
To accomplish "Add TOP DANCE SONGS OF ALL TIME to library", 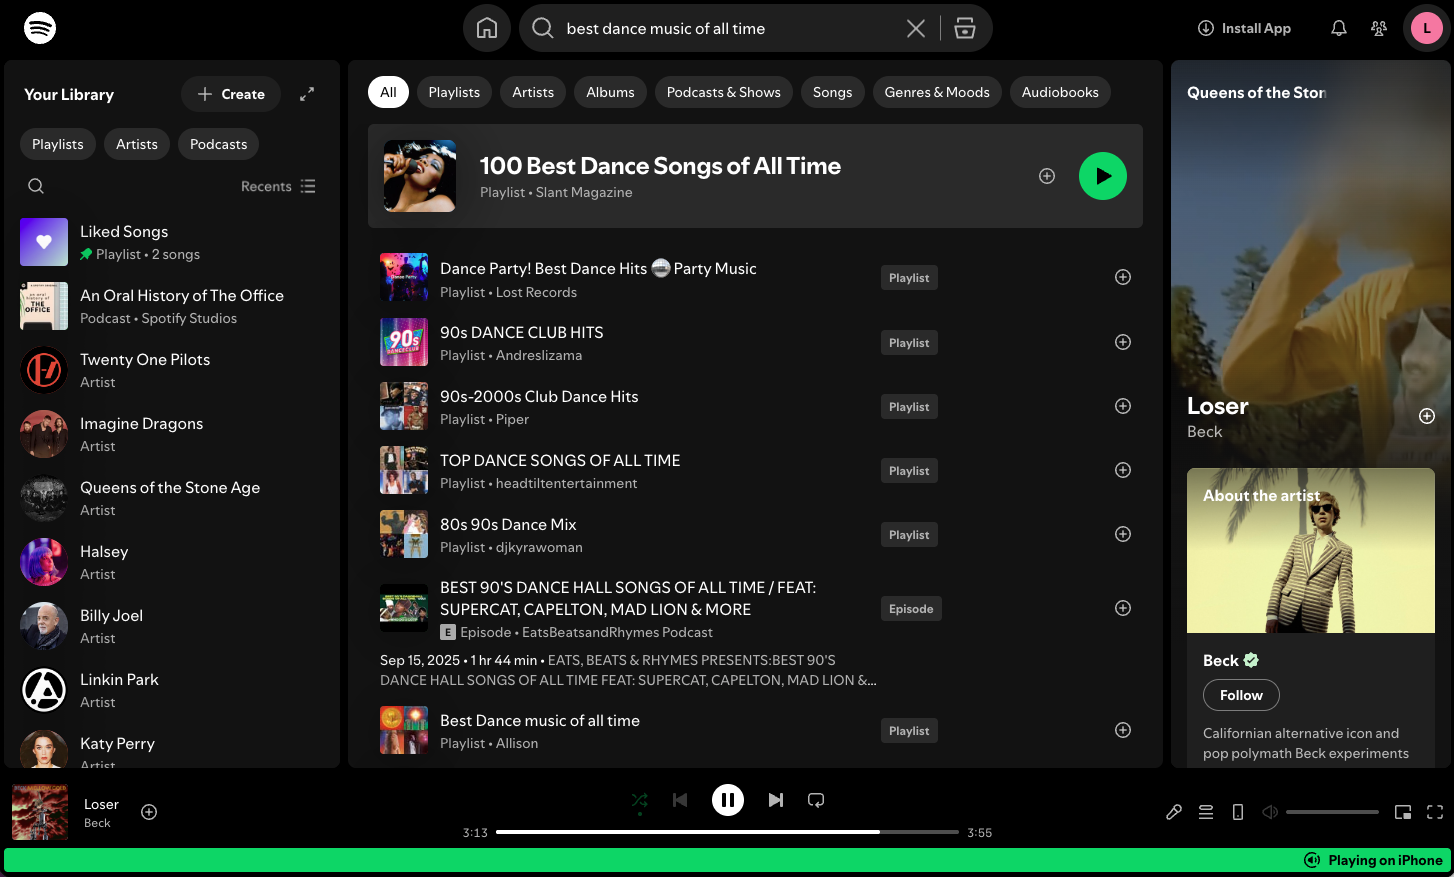I will coord(1123,470).
